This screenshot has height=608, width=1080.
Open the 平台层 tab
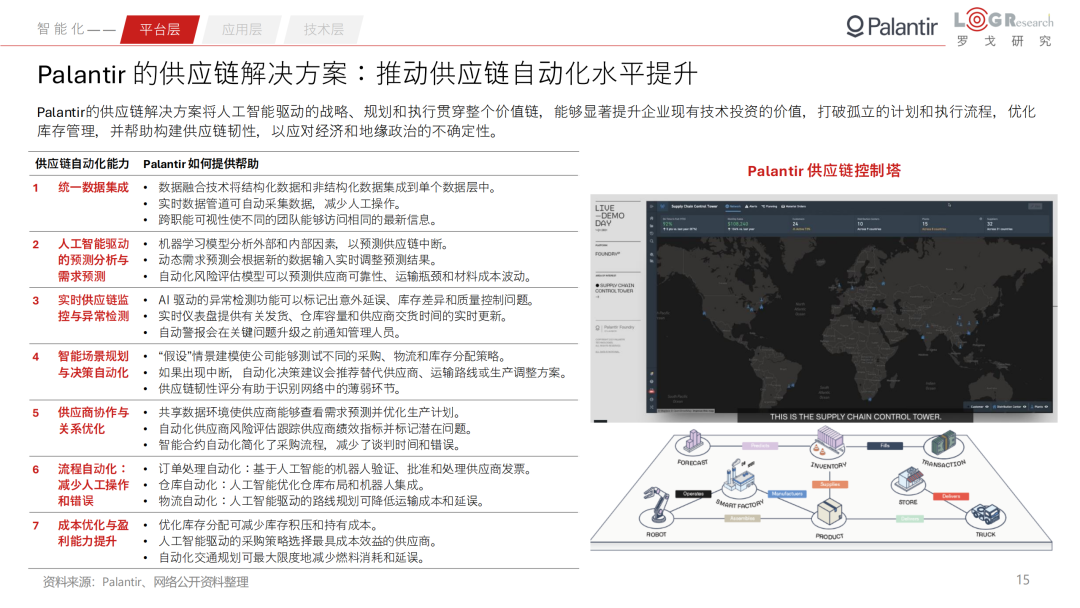pyautogui.click(x=160, y=30)
